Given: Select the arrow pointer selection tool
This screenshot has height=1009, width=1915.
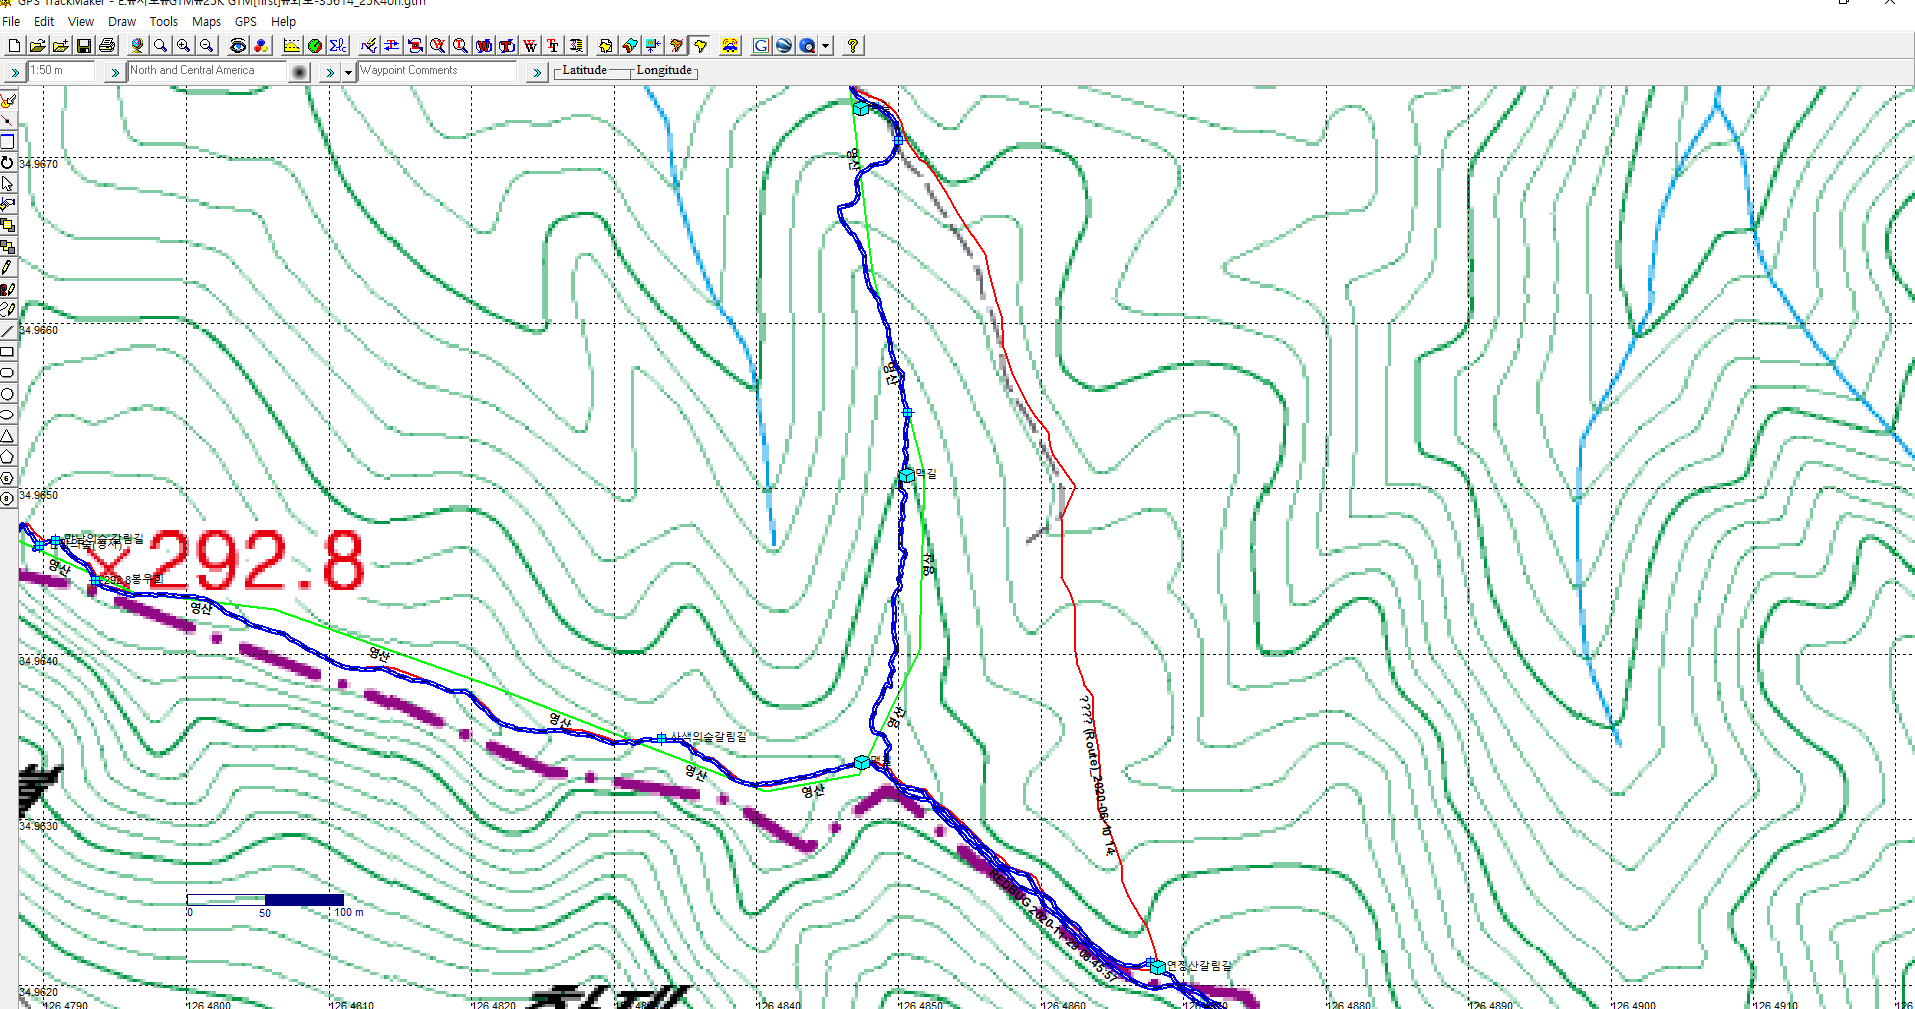Looking at the screenshot, I should [8, 184].
